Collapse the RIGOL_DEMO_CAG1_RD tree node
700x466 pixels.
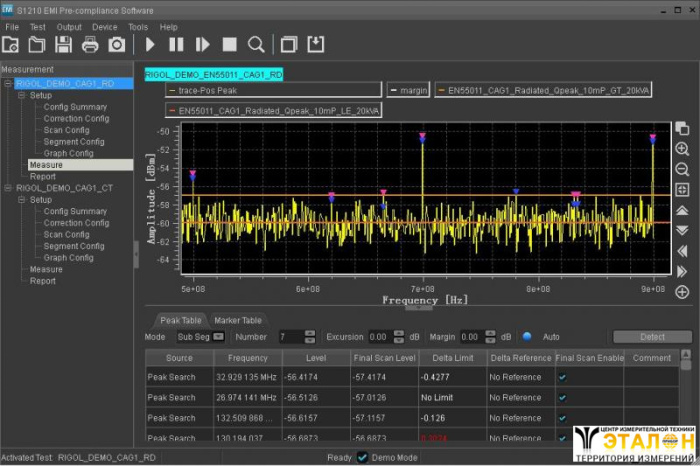[8, 83]
